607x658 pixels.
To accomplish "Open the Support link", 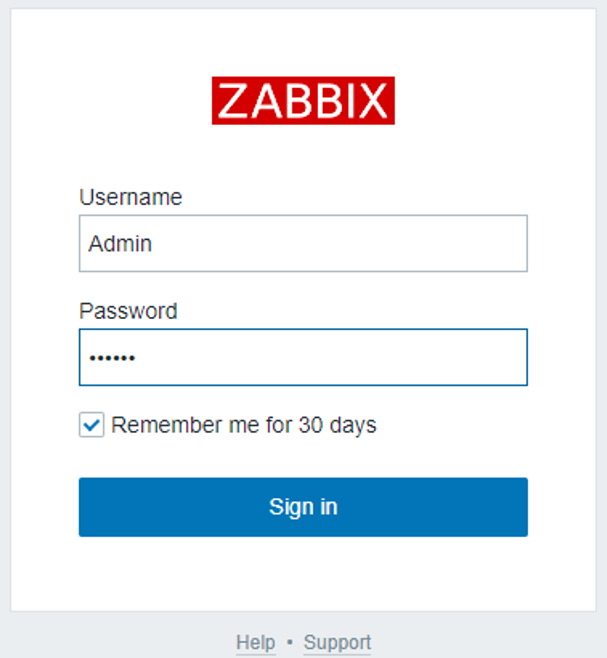I will (x=337, y=642).
